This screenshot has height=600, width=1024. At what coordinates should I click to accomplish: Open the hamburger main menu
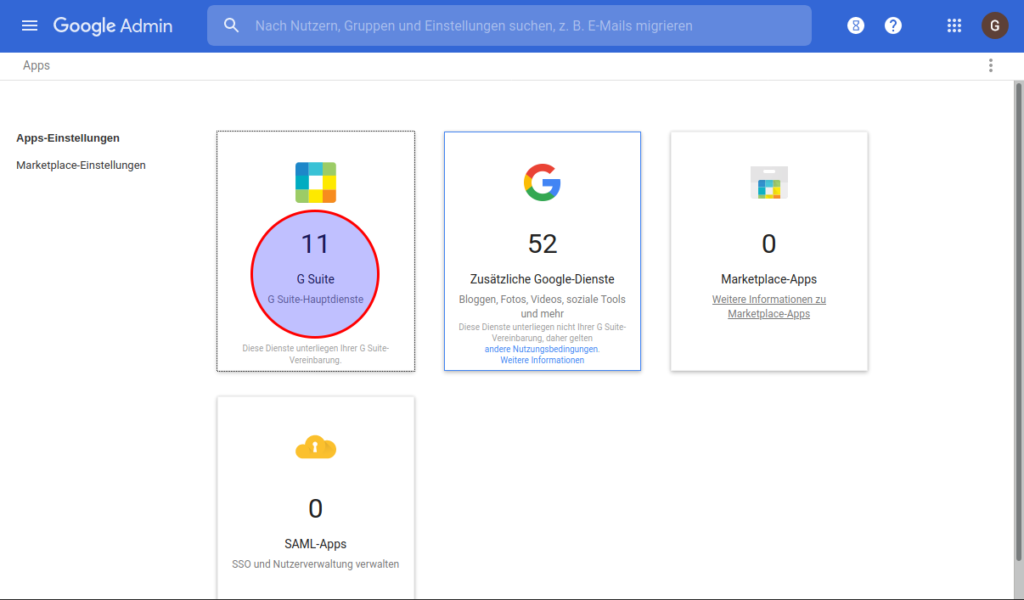click(29, 25)
